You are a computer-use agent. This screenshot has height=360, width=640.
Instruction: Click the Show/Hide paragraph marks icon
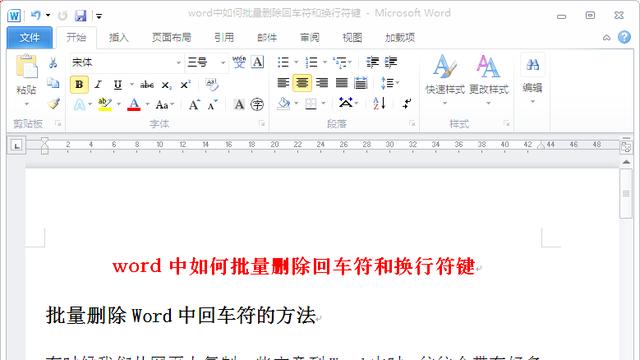coord(407,103)
